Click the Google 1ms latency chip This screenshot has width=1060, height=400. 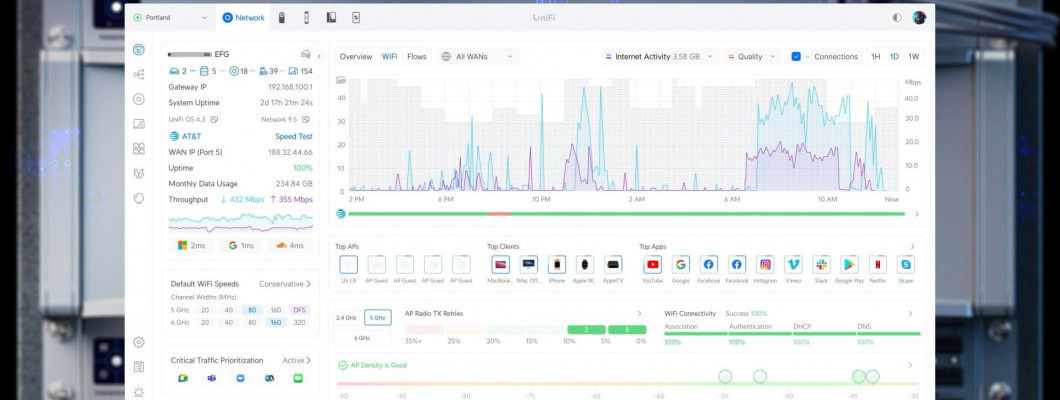click(241, 245)
